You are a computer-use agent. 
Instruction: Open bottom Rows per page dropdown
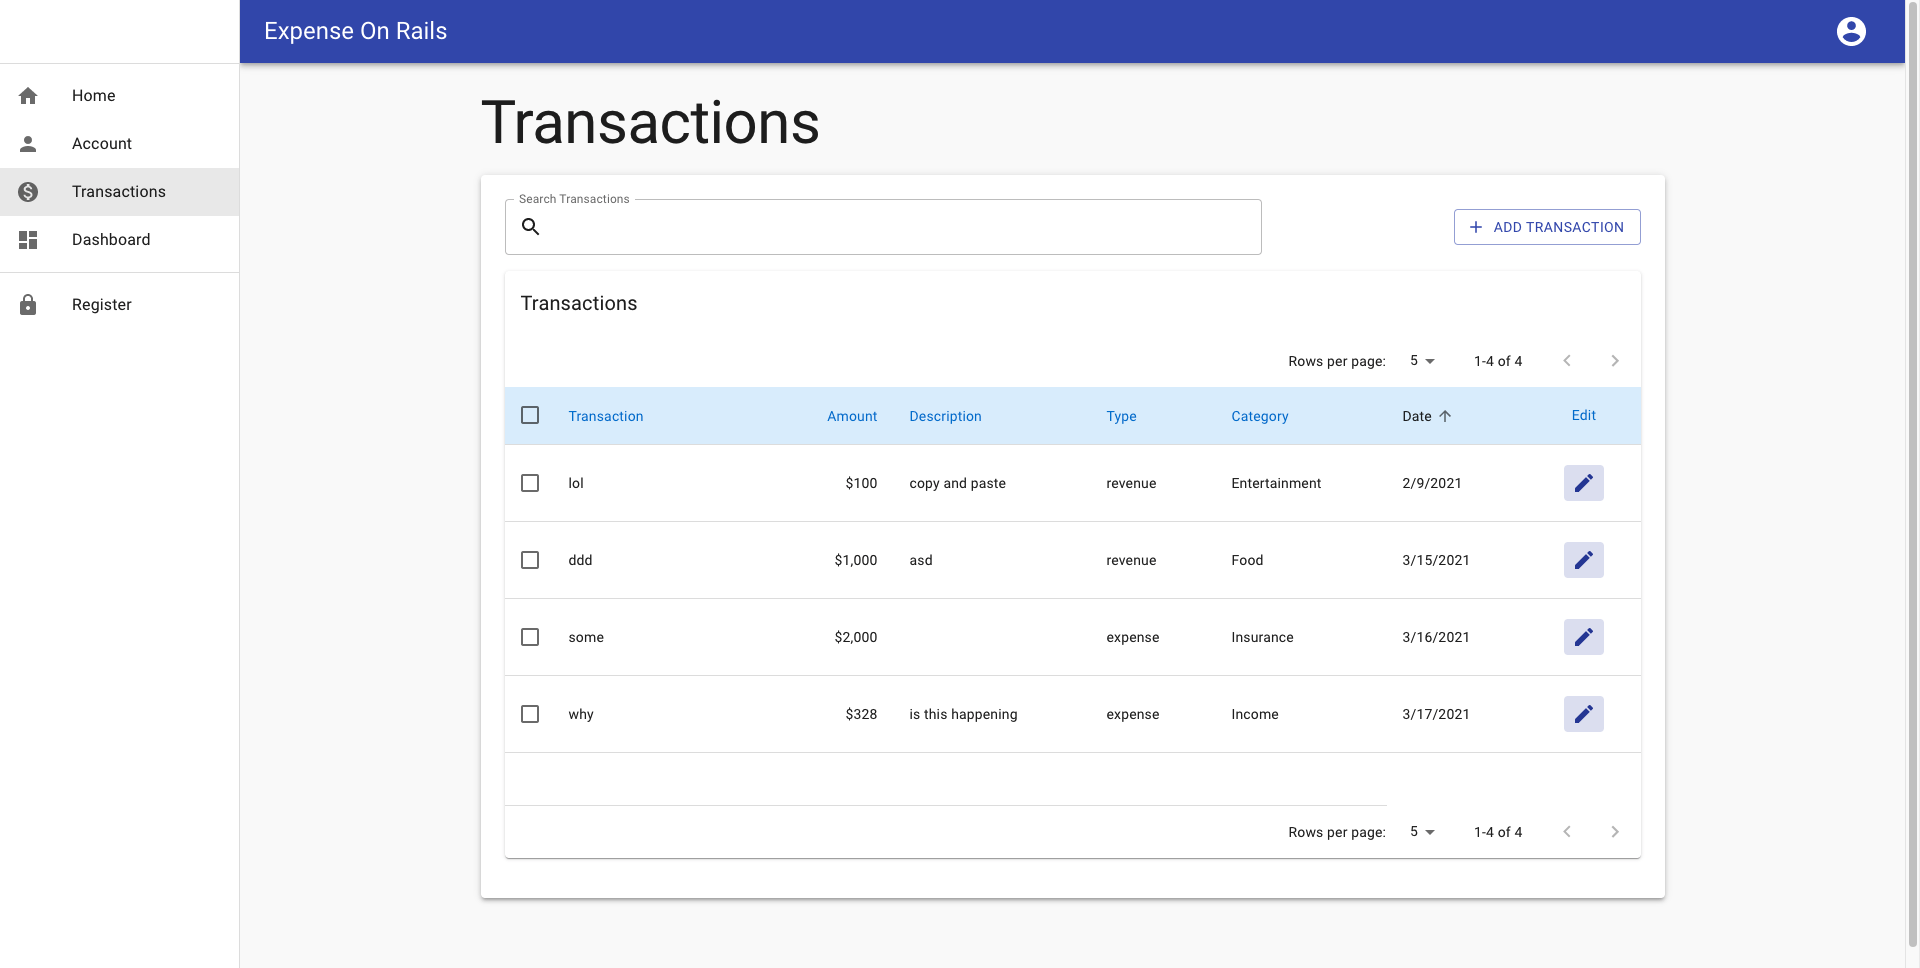pyautogui.click(x=1422, y=832)
